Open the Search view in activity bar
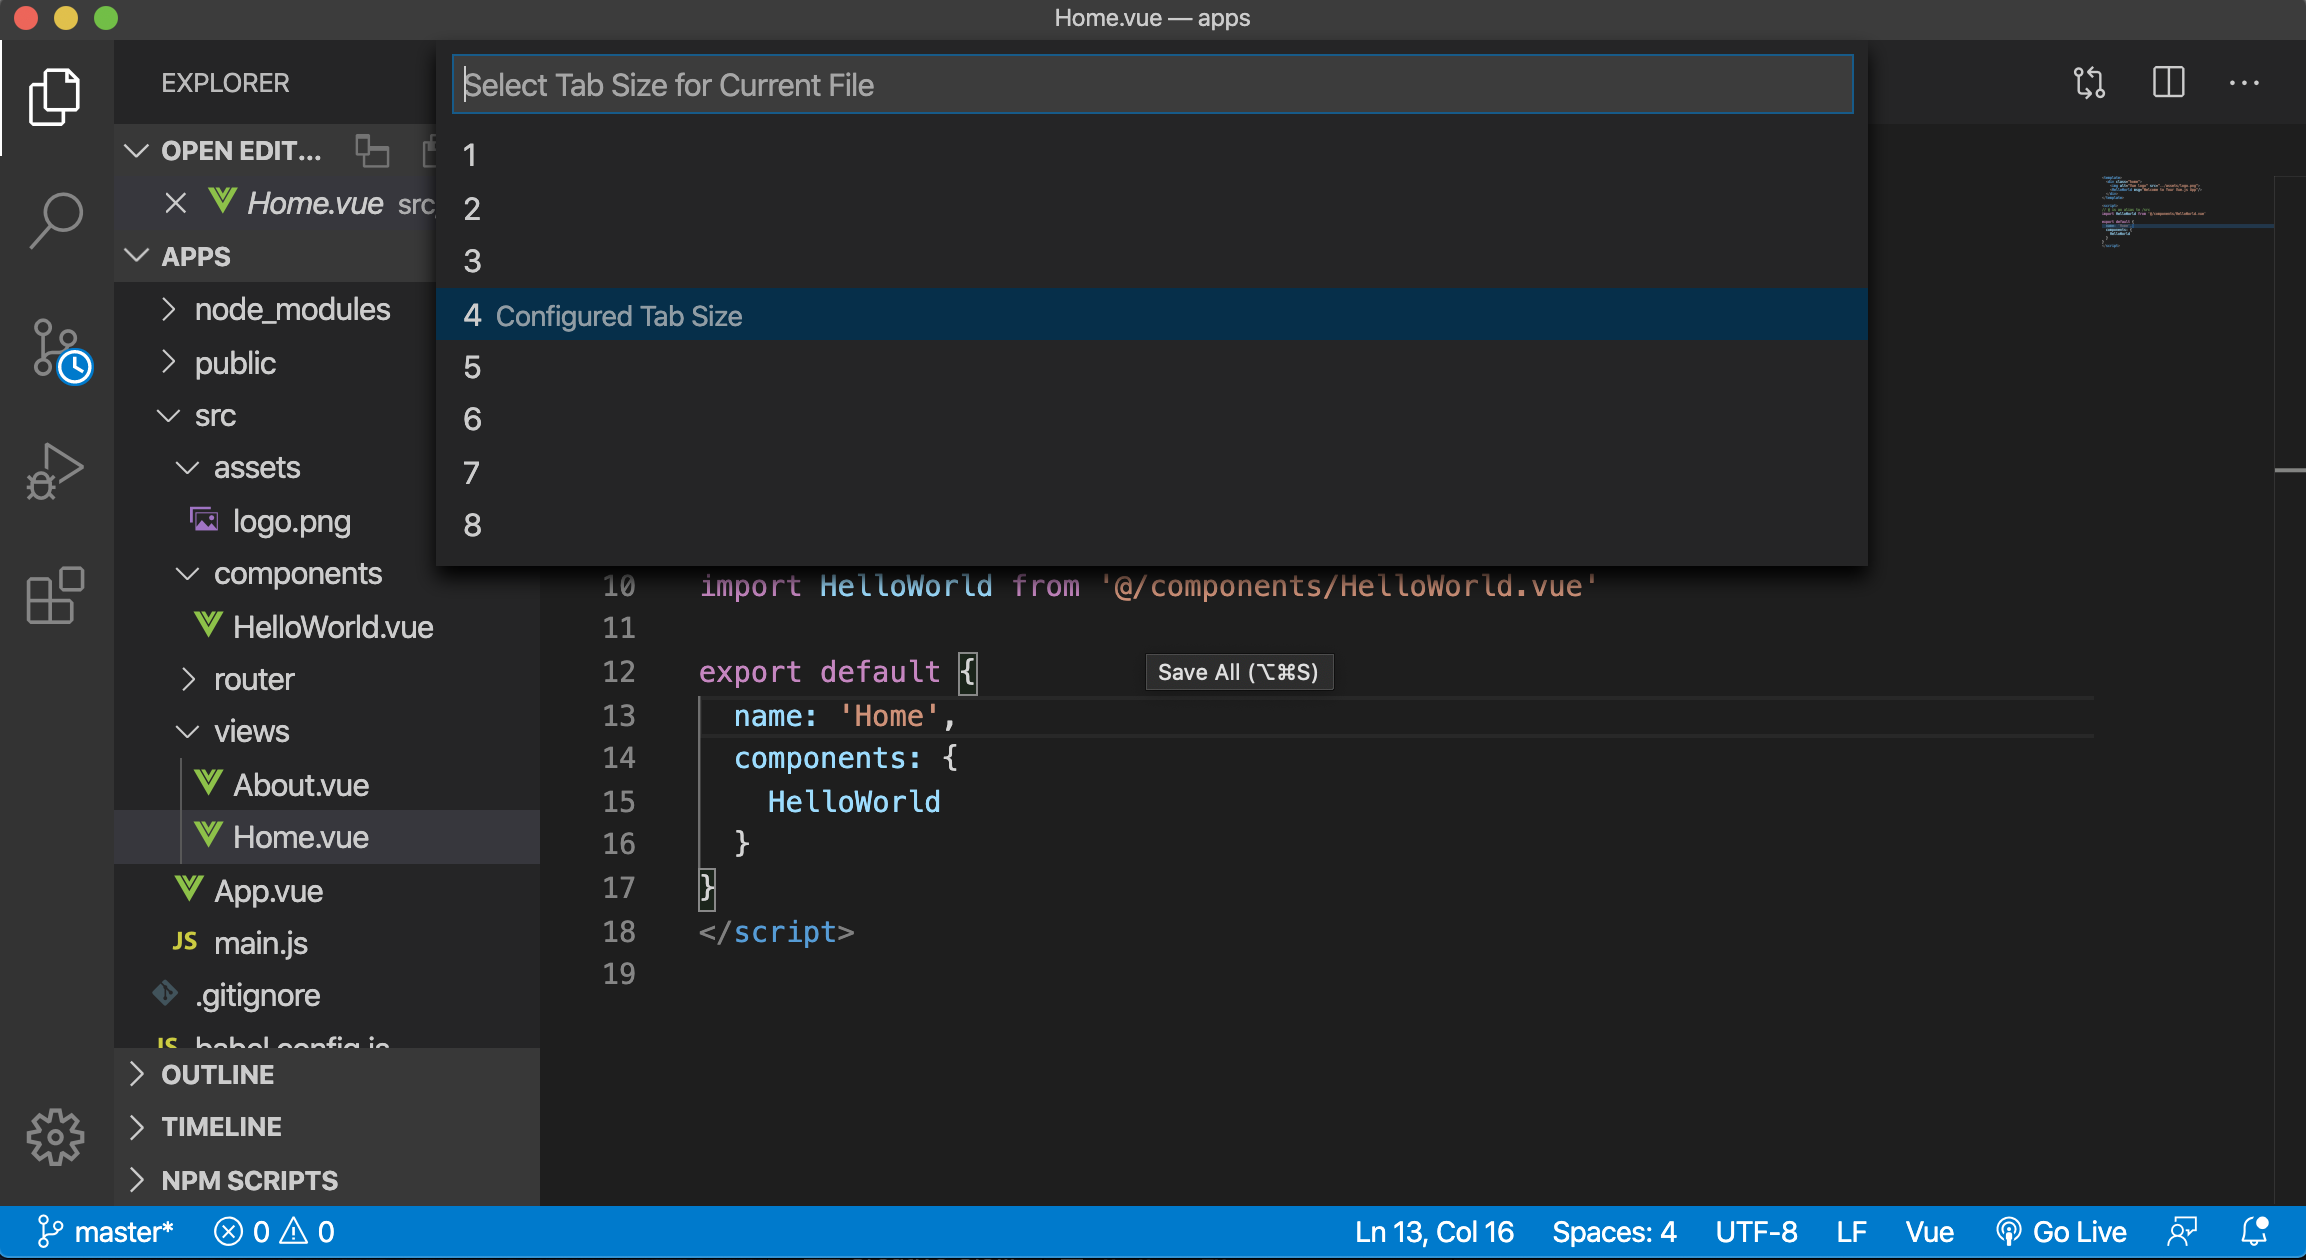This screenshot has width=2306, height=1260. click(x=56, y=219)
